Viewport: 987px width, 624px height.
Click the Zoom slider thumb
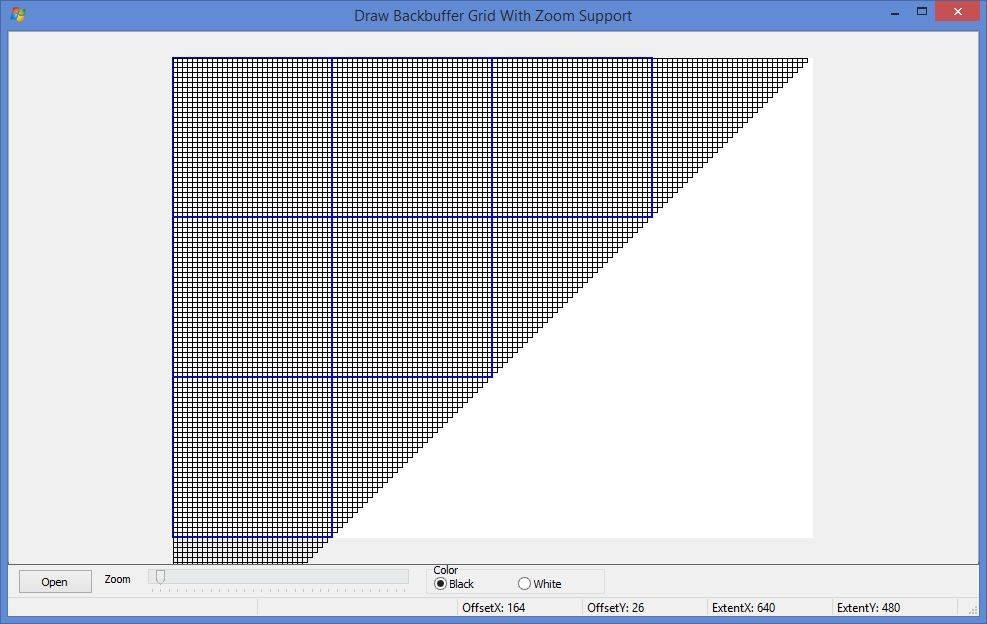(x=161, y=577)
